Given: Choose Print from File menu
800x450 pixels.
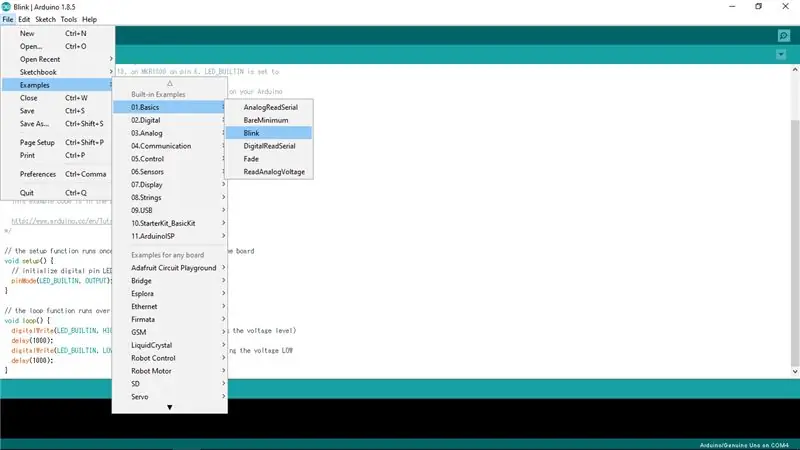Looking at the screenshot, I should coord(57,155).
